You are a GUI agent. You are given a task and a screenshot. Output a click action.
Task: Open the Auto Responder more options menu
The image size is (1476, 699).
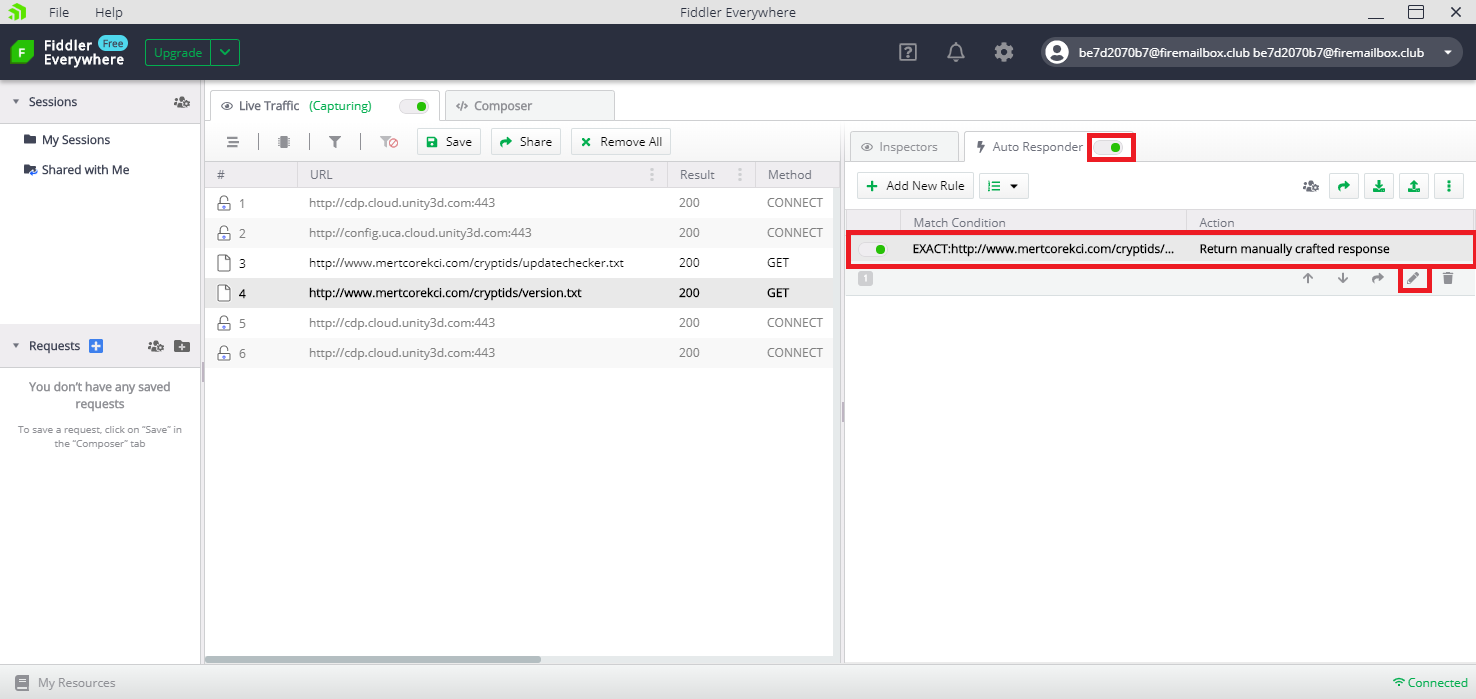click(1449, 186)
